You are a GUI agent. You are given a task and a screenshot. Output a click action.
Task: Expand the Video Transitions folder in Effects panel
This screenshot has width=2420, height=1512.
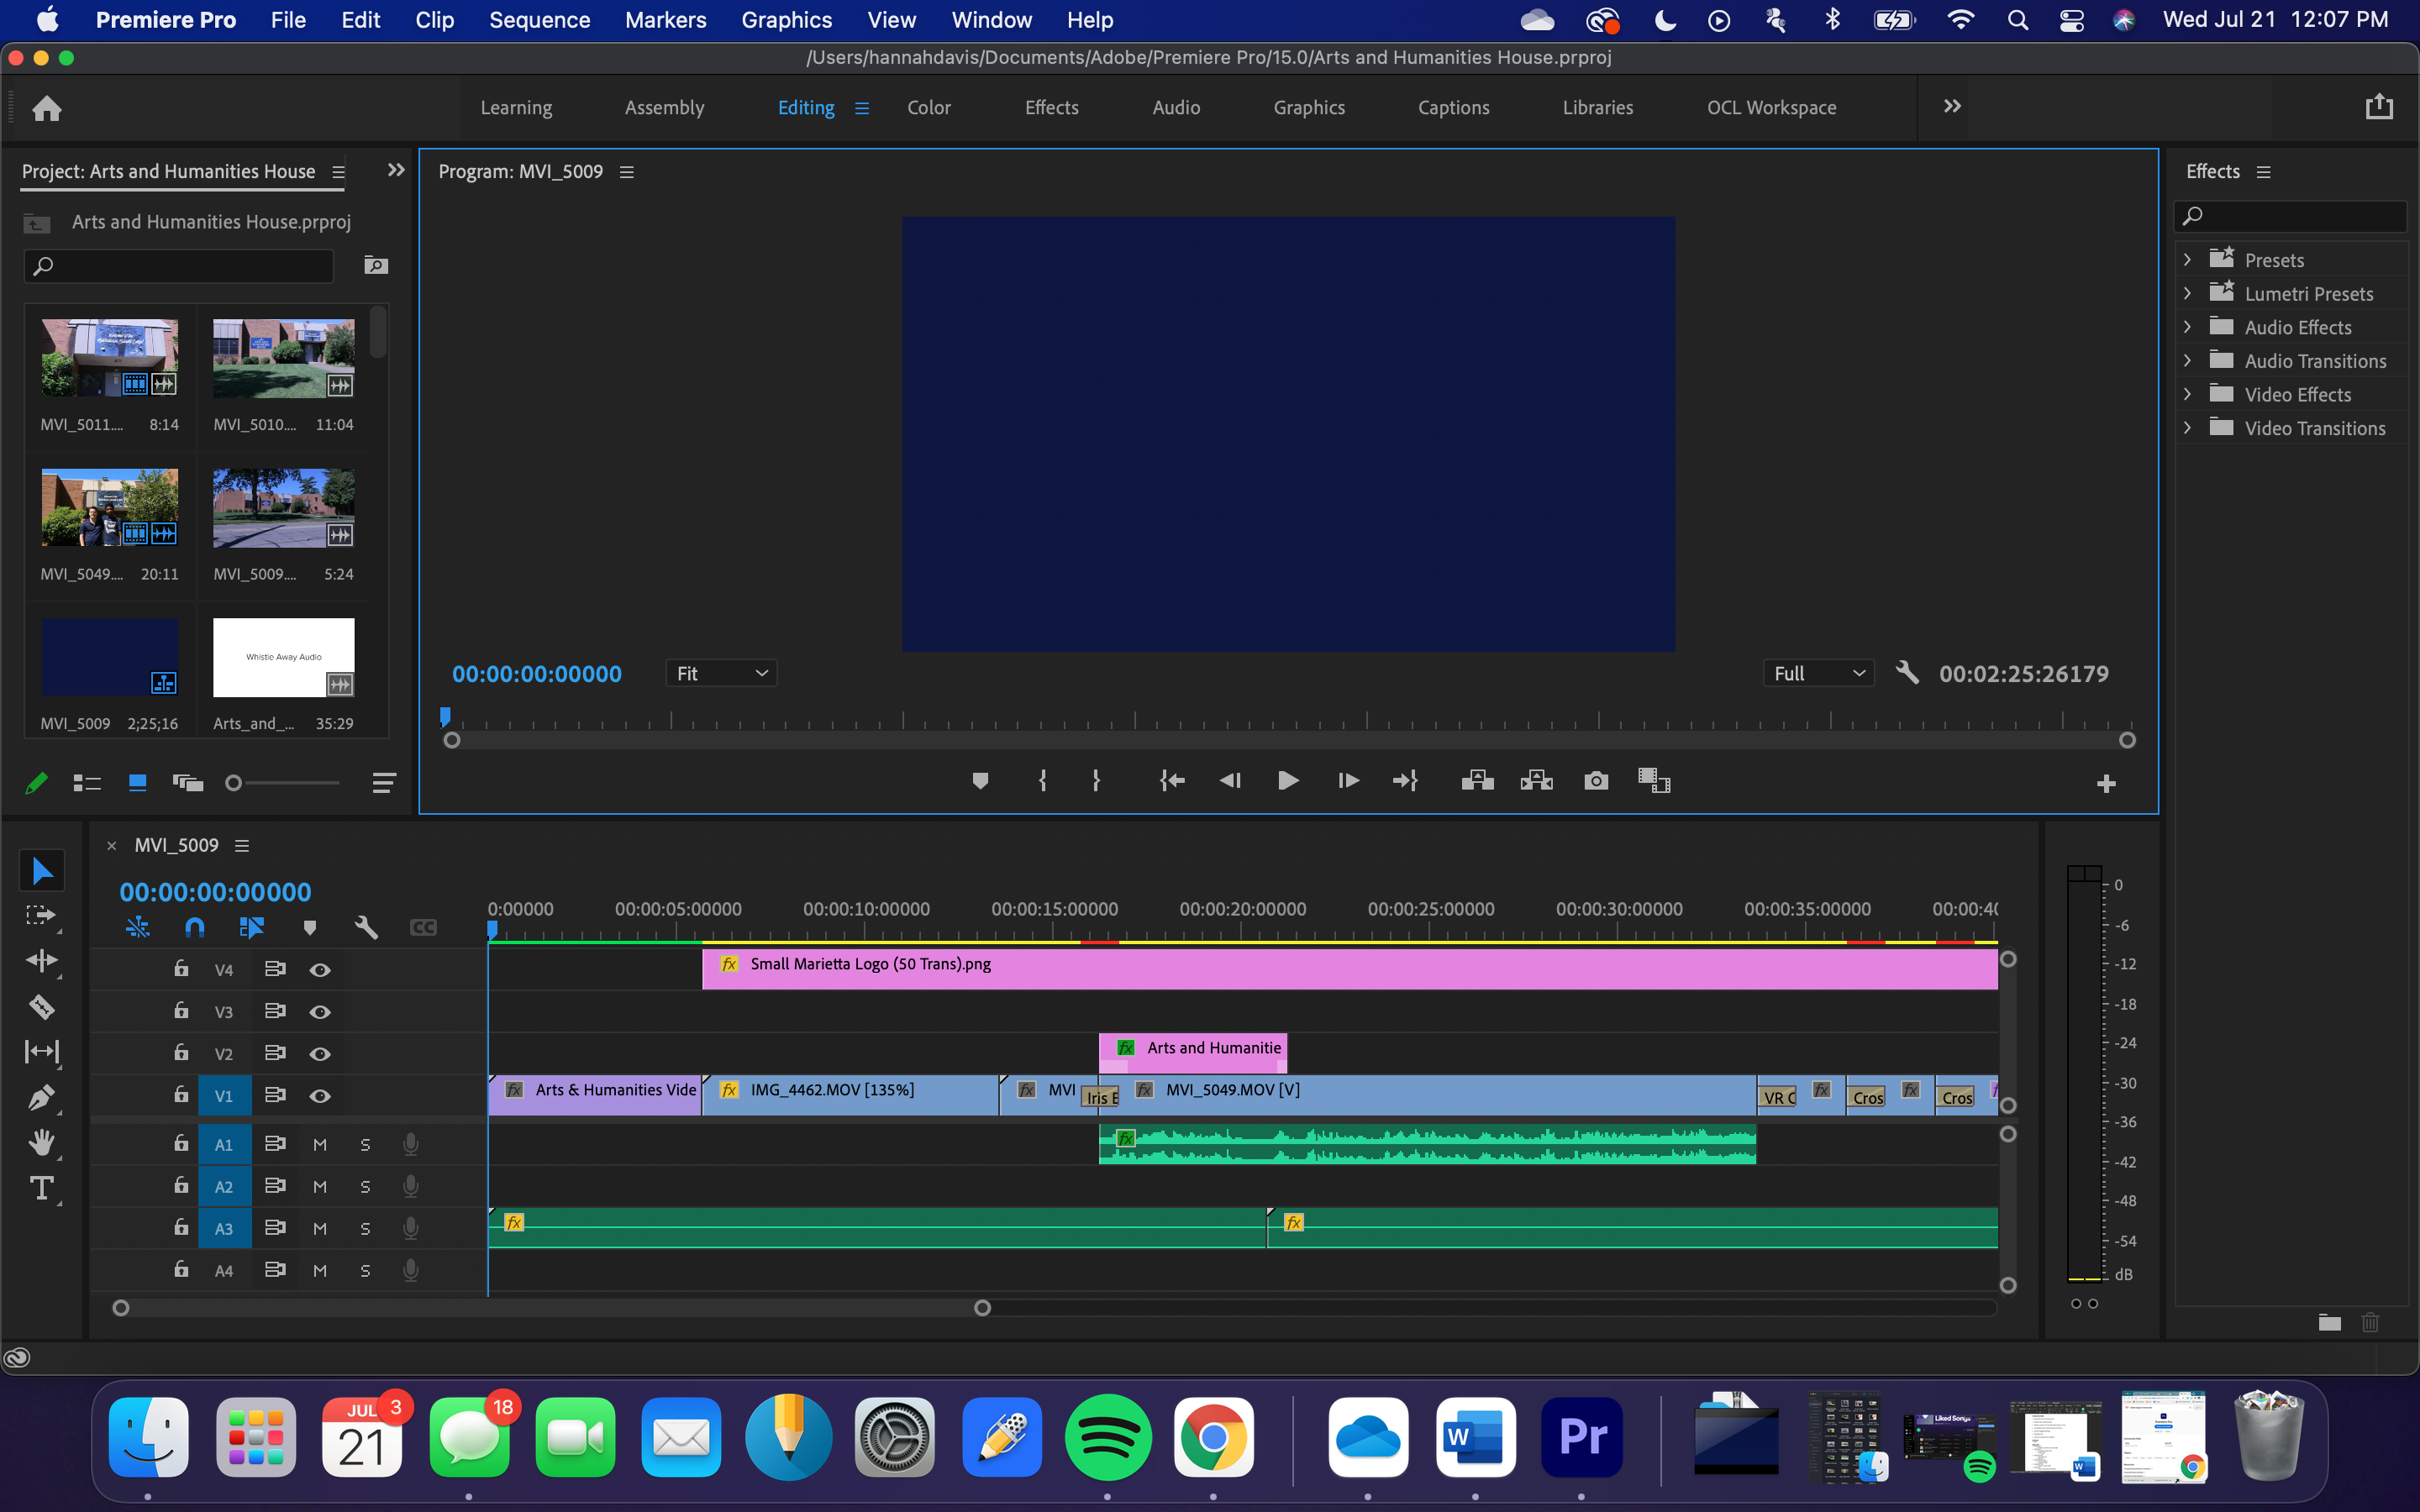2188,428
